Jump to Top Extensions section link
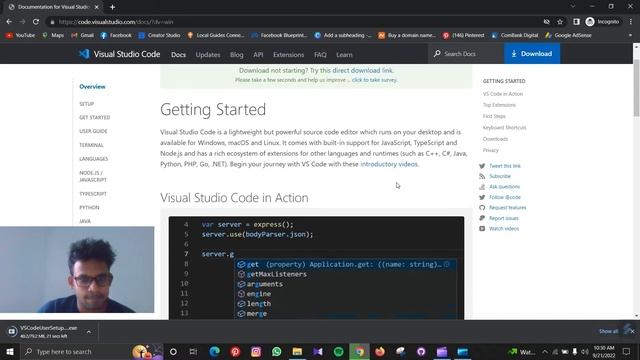 coord(499,105)
